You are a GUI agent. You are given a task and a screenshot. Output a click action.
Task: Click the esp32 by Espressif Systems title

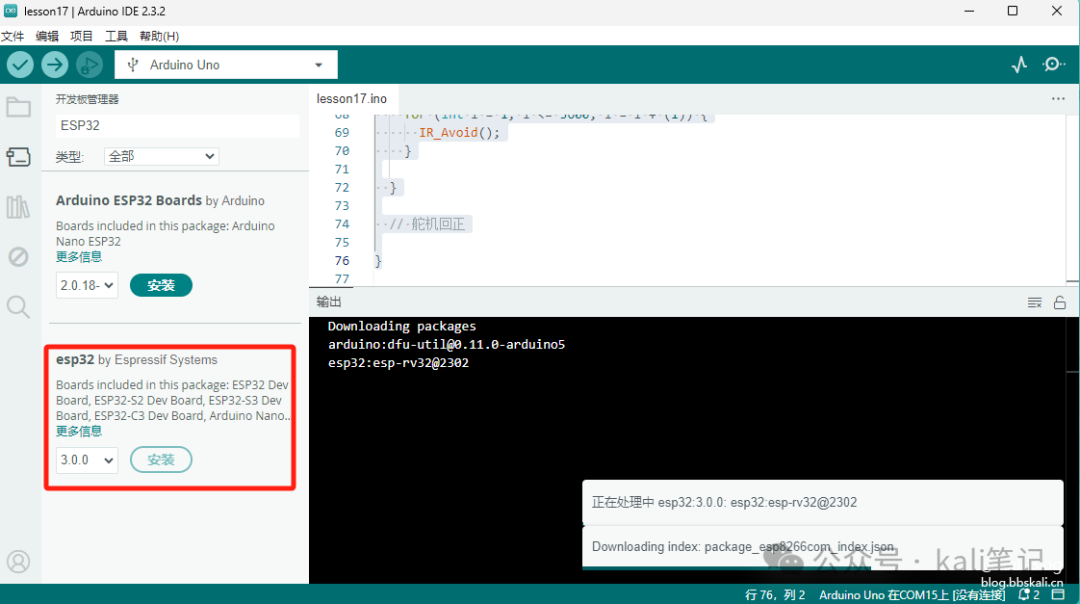pyautogui.click(x=136, y=360)
